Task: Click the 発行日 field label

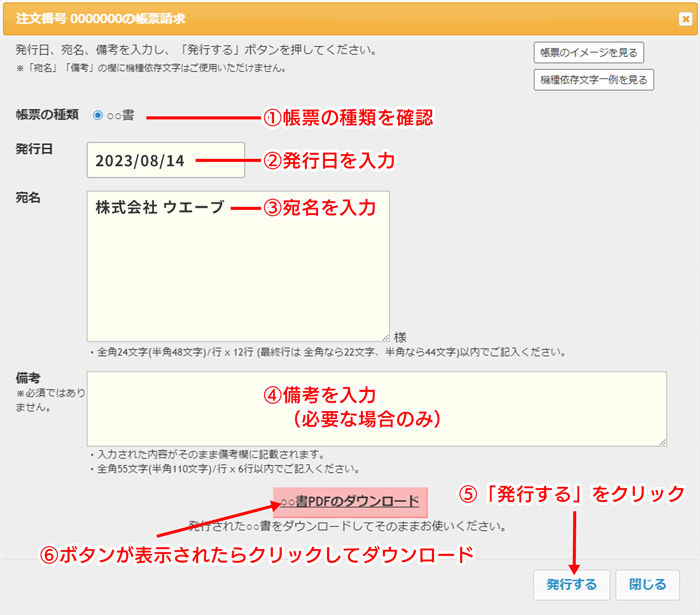Action: (34, 149)
